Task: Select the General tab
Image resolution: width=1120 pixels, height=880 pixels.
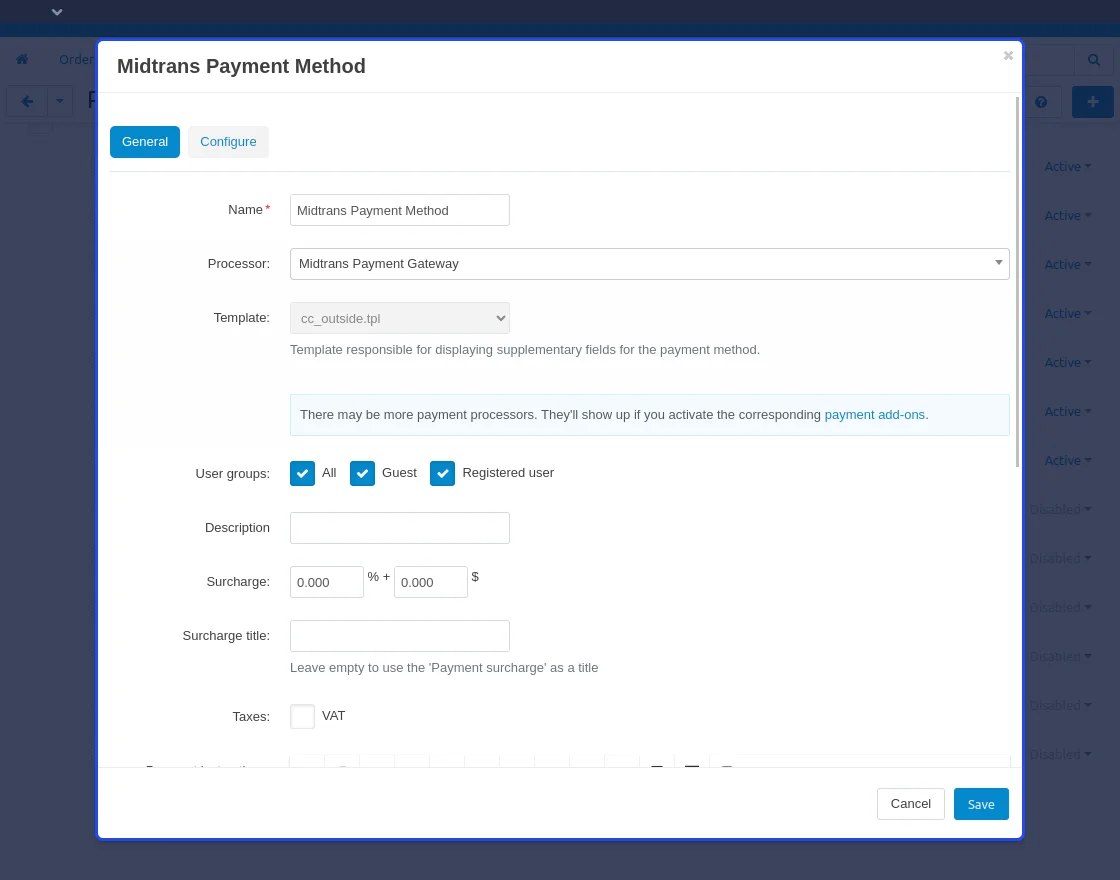Action: pos(145,142)
